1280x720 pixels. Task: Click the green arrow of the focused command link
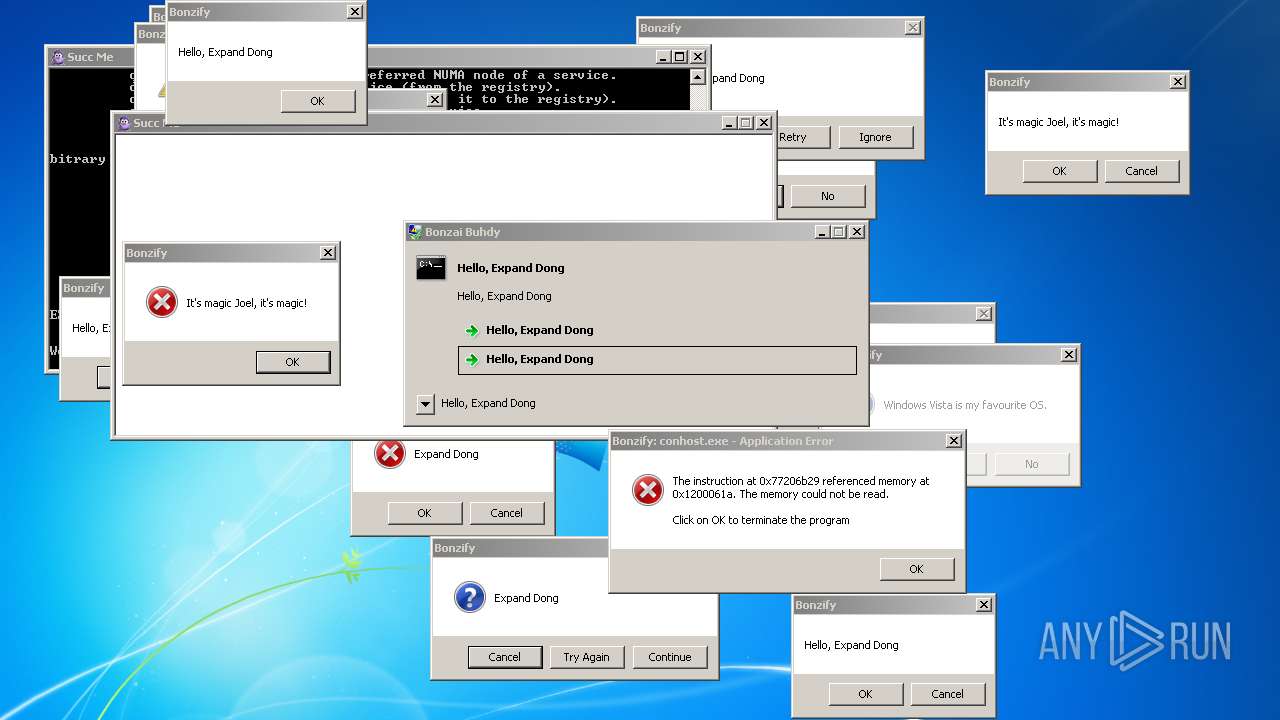472,359
